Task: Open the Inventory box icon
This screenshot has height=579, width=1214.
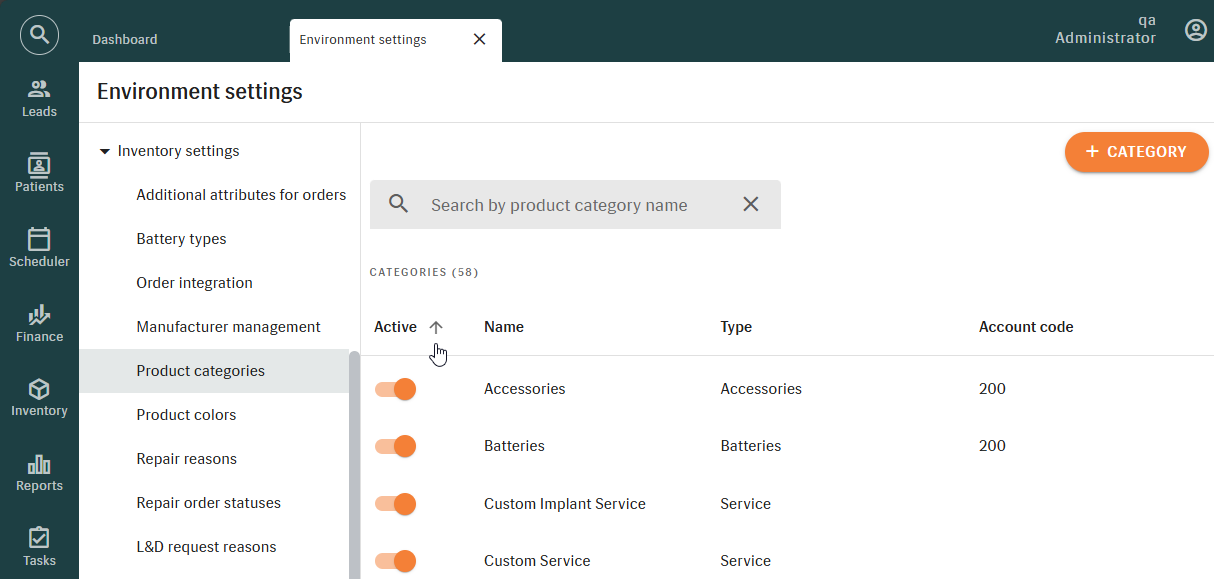Action: (x=39, y=397)
